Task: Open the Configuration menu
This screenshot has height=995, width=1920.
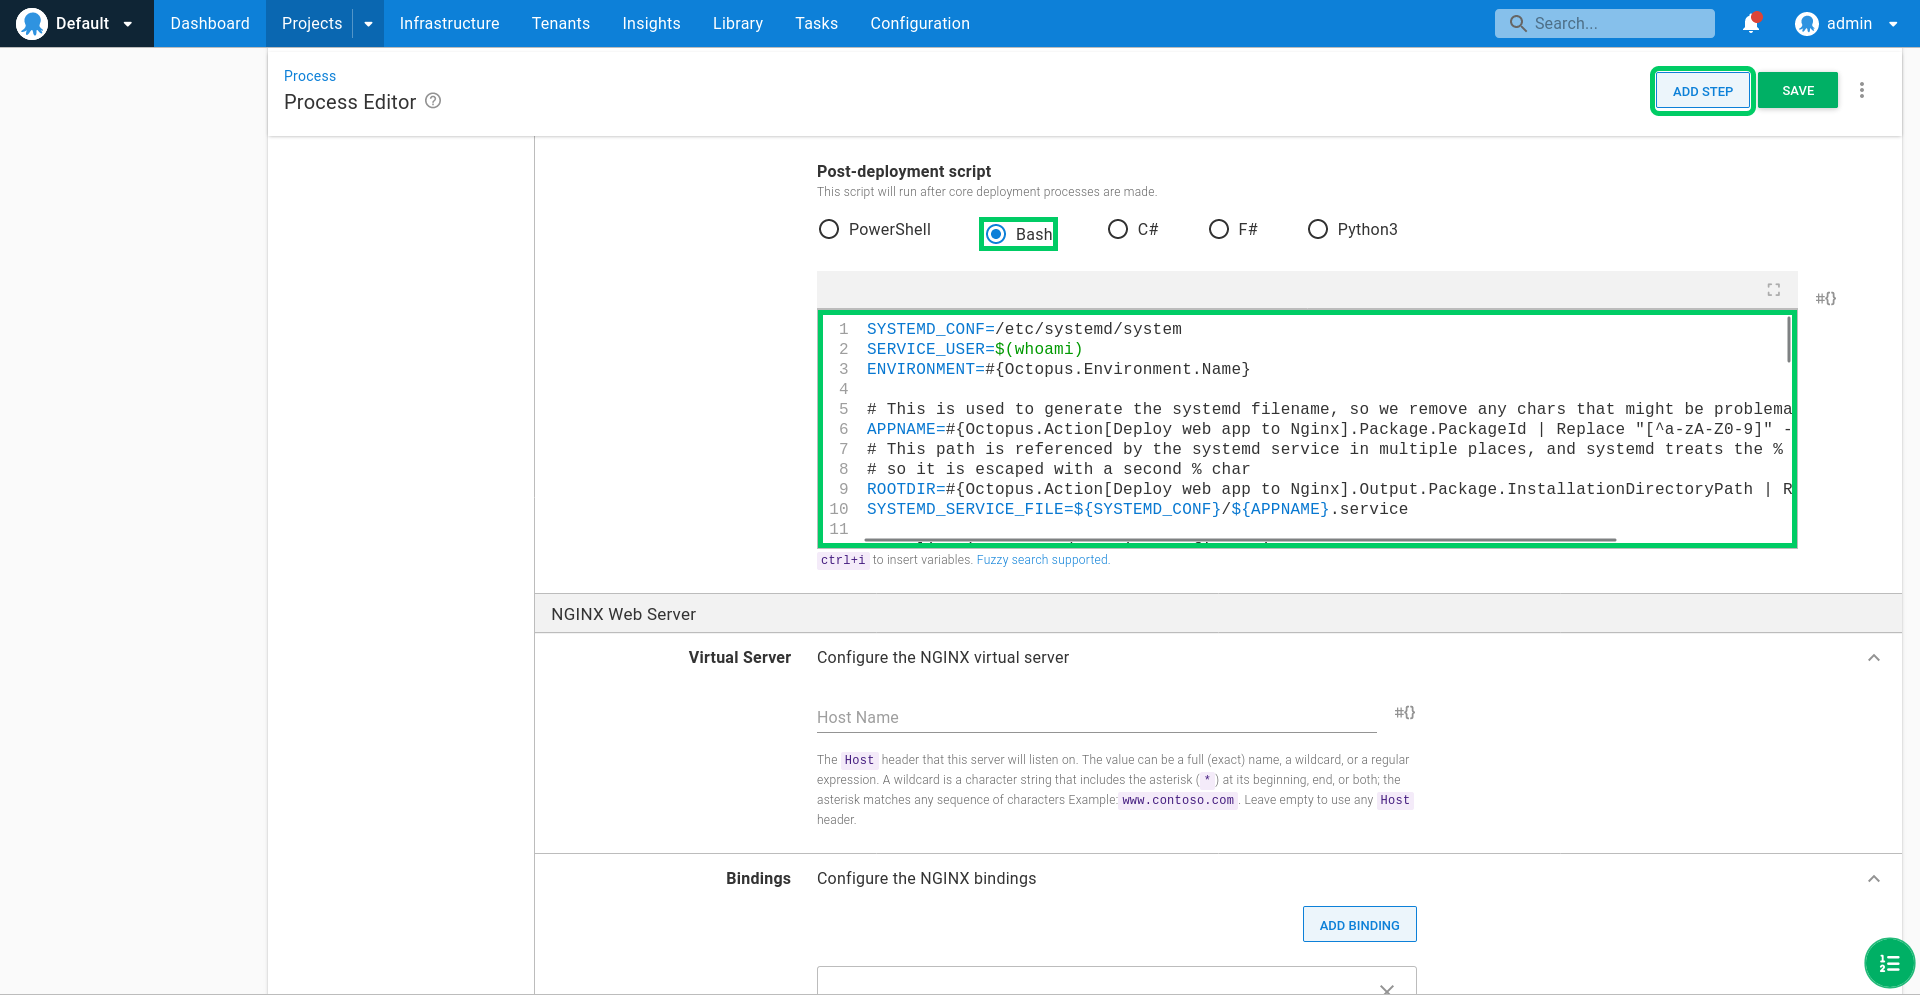Action: click(x=920, y=23)
